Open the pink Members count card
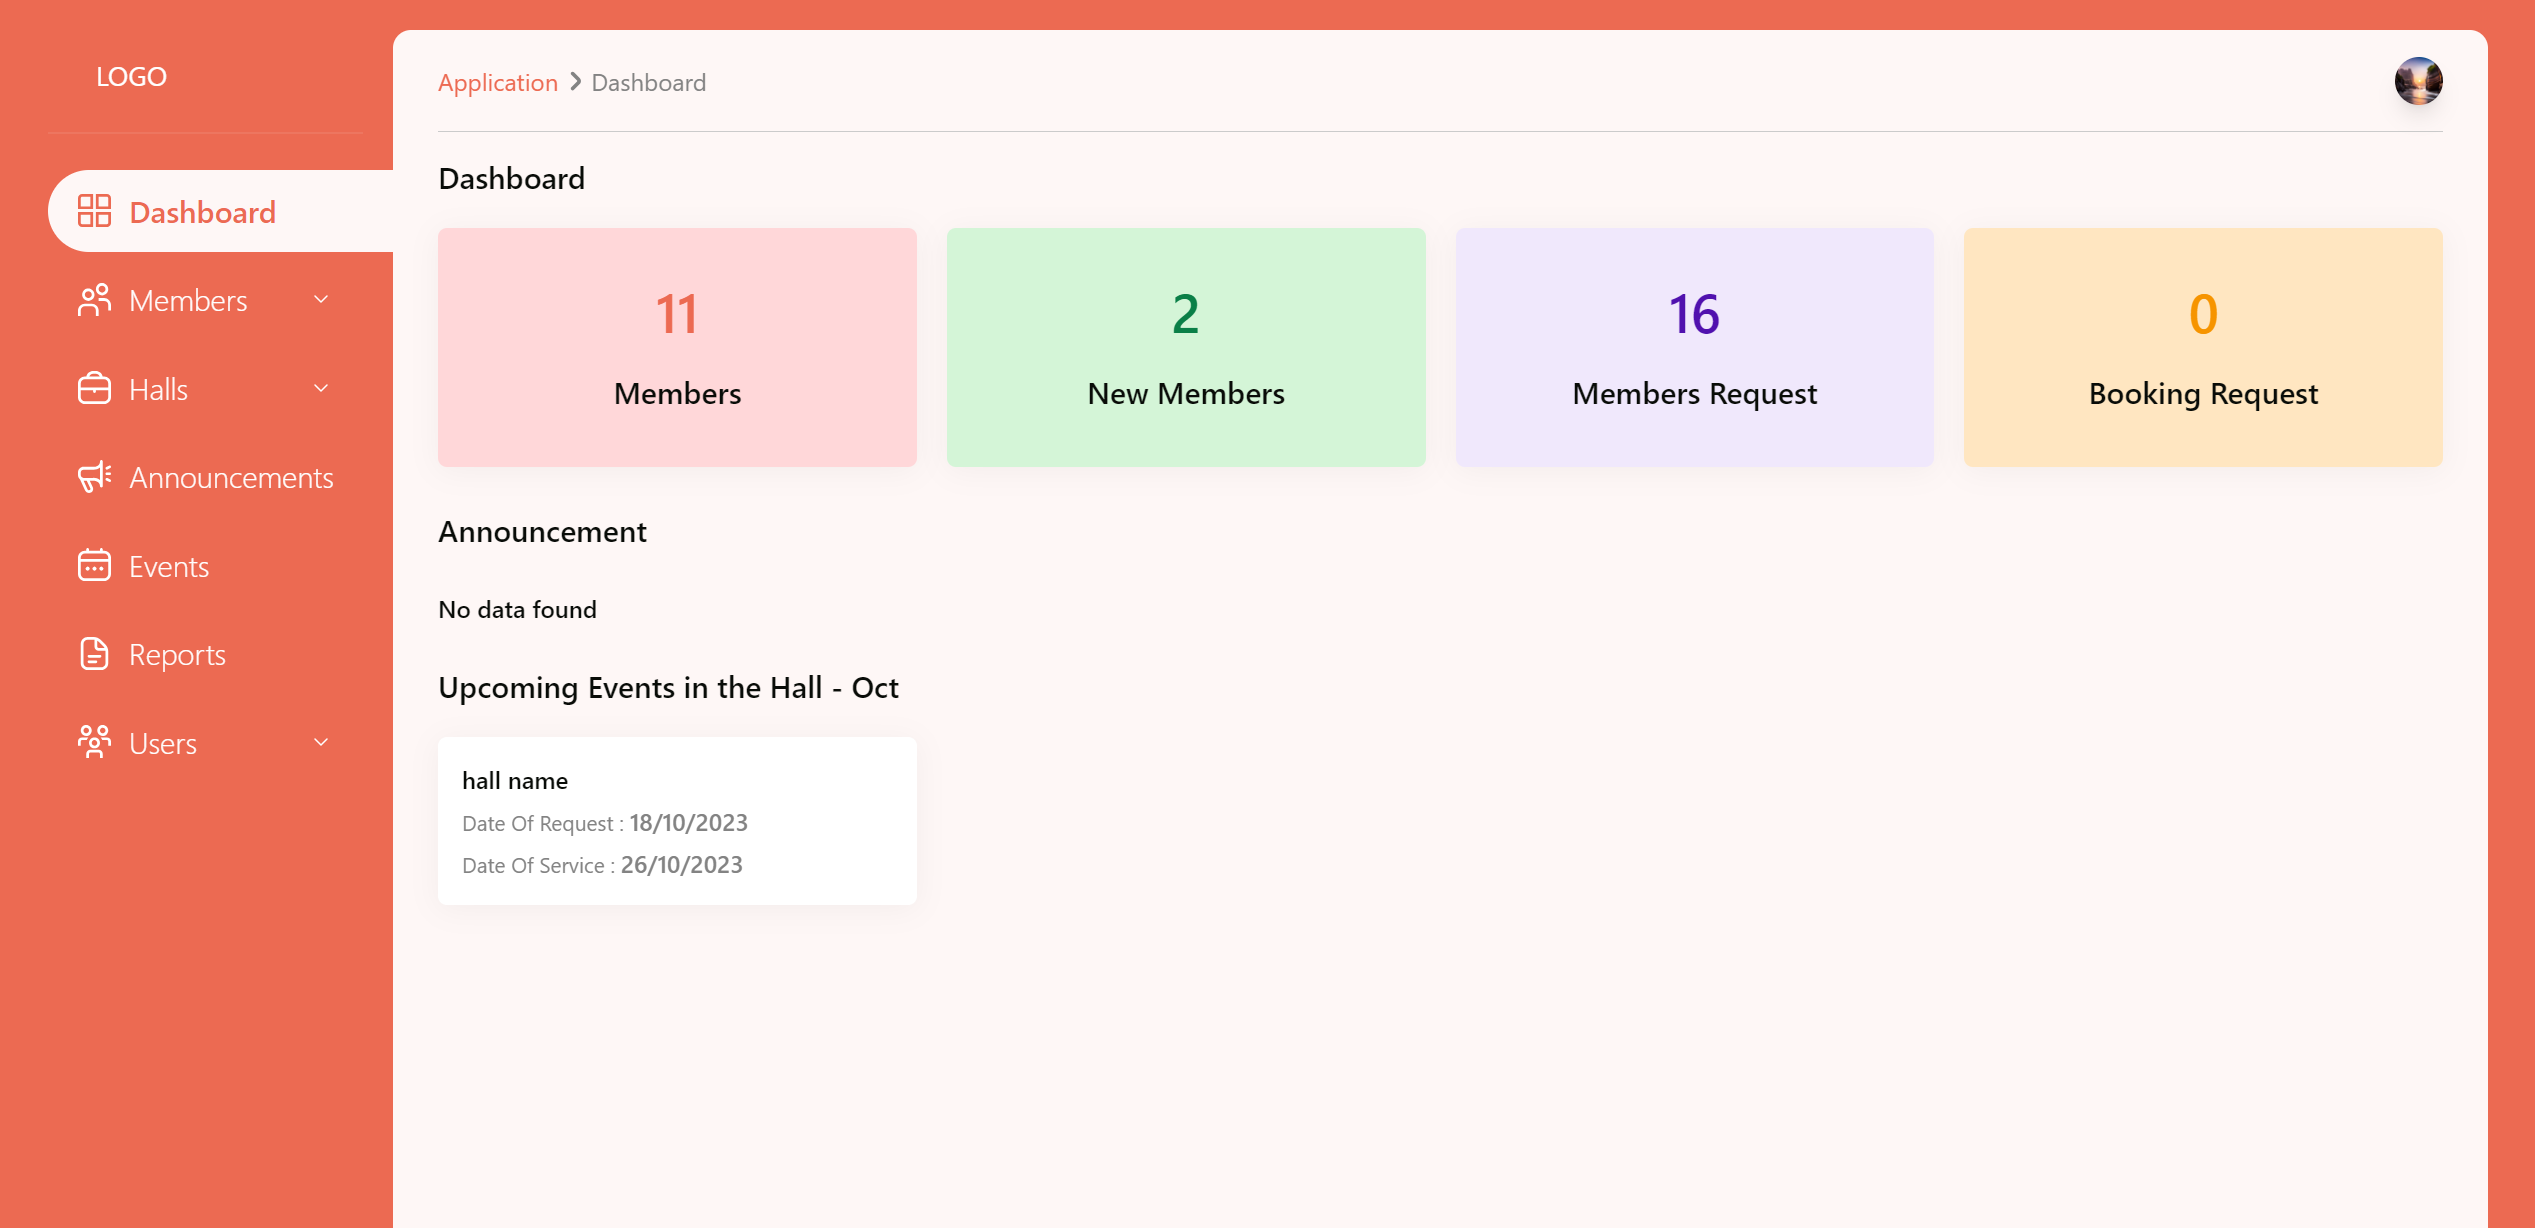The width and height of the screenshot is (2535, 1228). (677, 347)
